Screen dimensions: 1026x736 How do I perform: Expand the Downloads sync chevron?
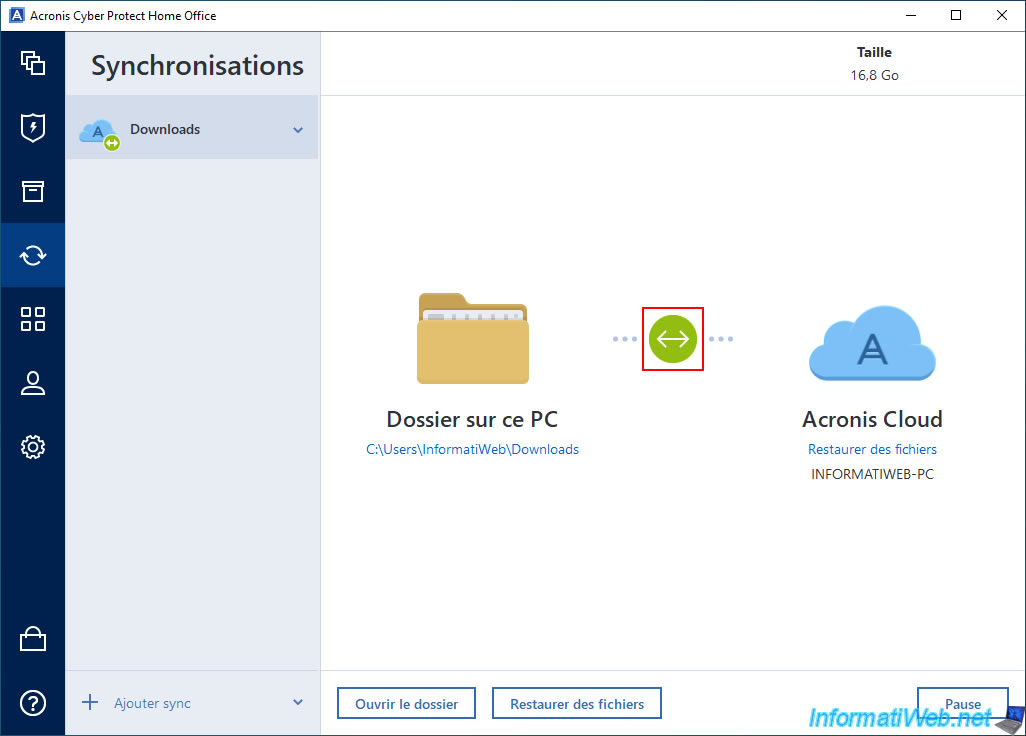[298, 130]
